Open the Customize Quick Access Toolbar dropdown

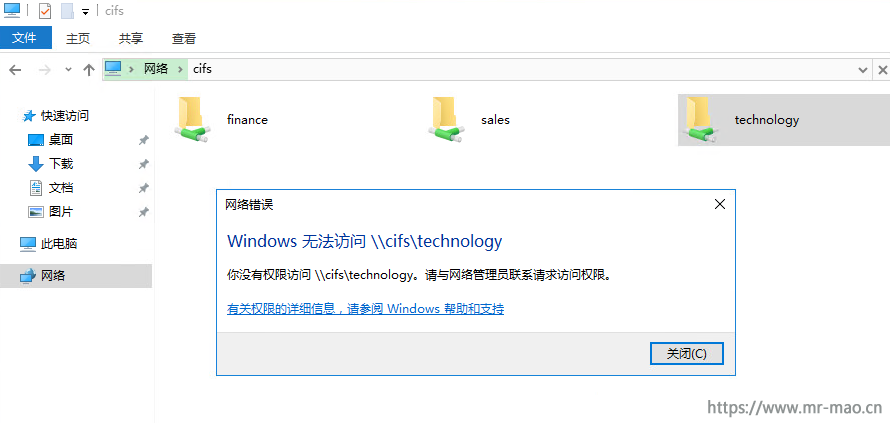pos(86,11)
